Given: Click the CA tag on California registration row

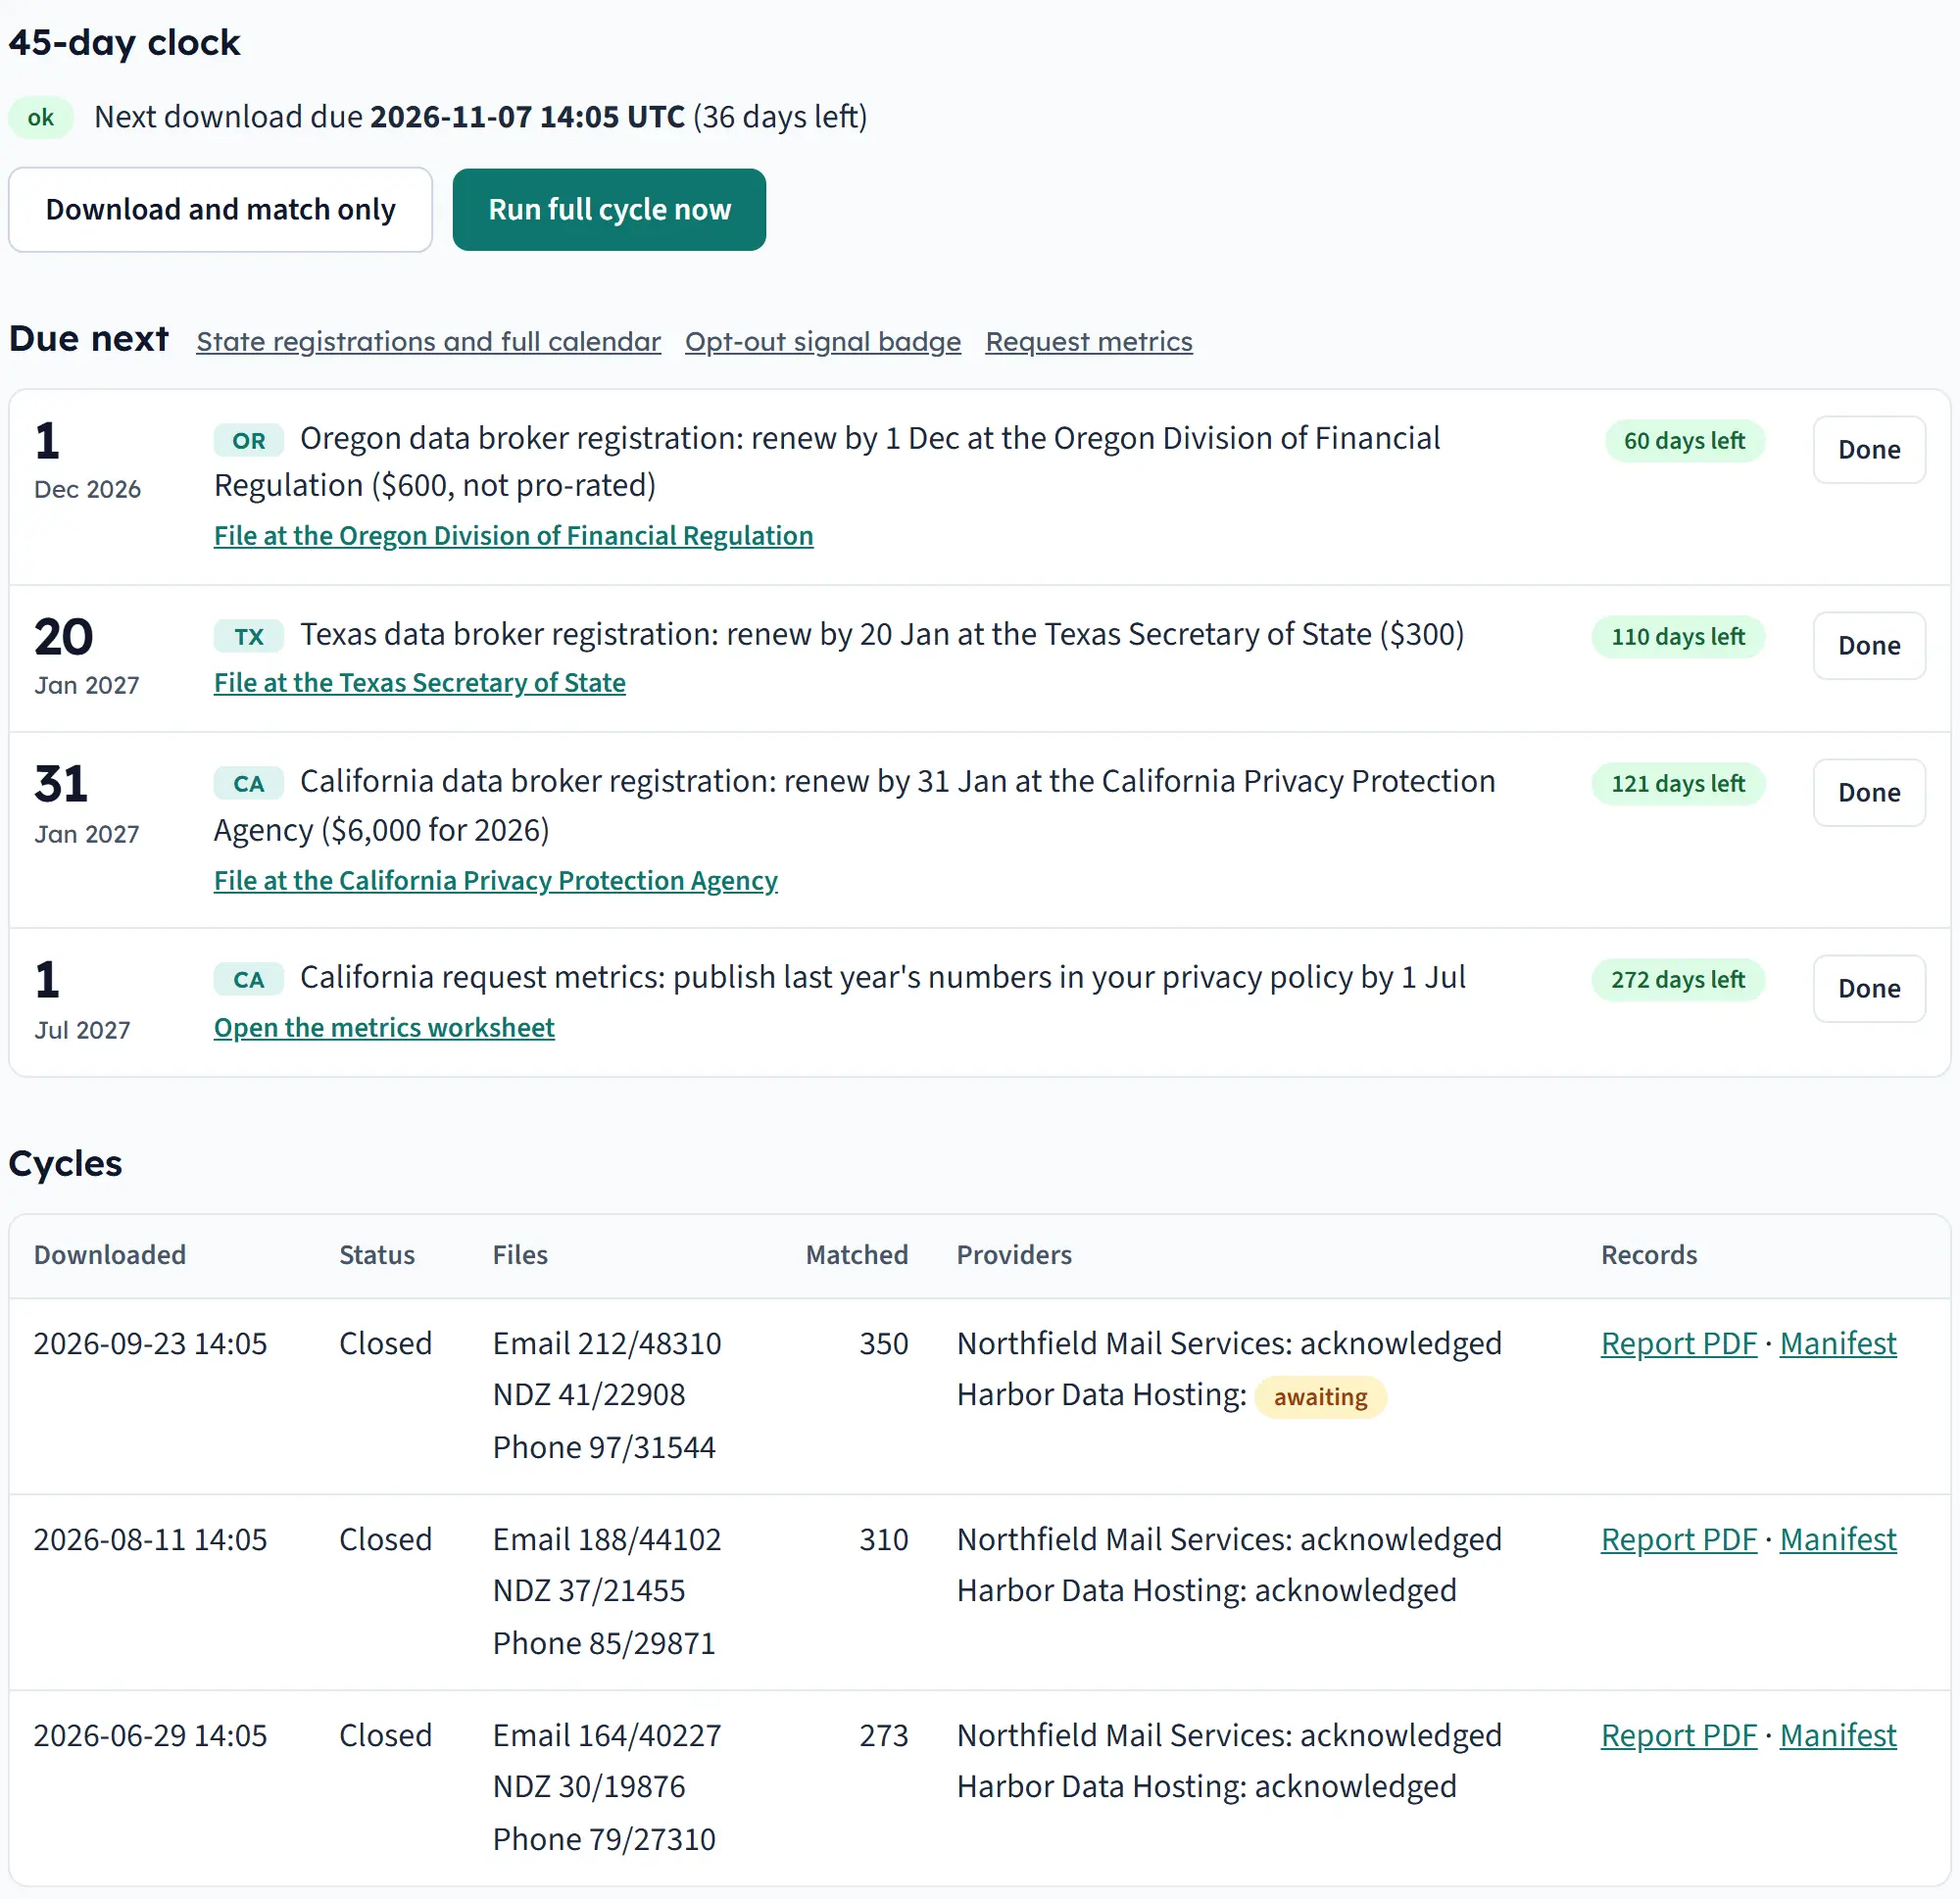Looking at the screenshot, I should pos(249,783).
